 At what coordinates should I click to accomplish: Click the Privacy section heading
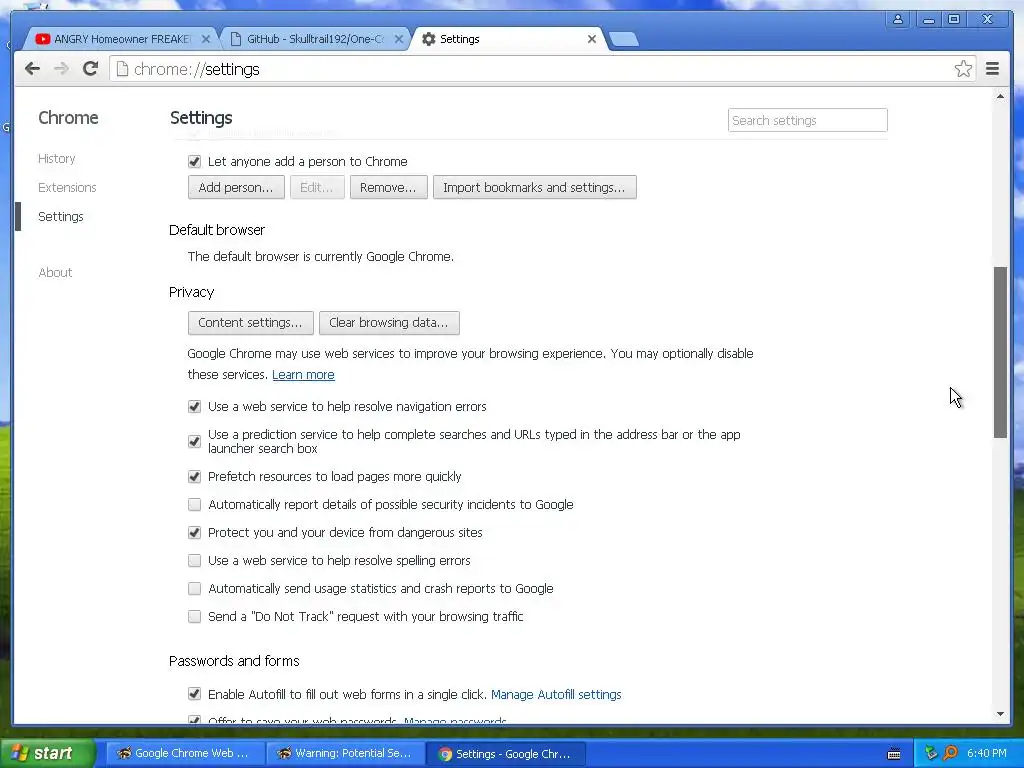pyautogui.click(x=191, y=292)
